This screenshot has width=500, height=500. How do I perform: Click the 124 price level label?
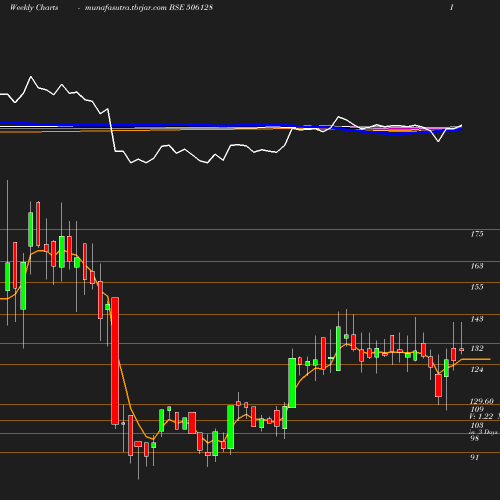point(477,369)
